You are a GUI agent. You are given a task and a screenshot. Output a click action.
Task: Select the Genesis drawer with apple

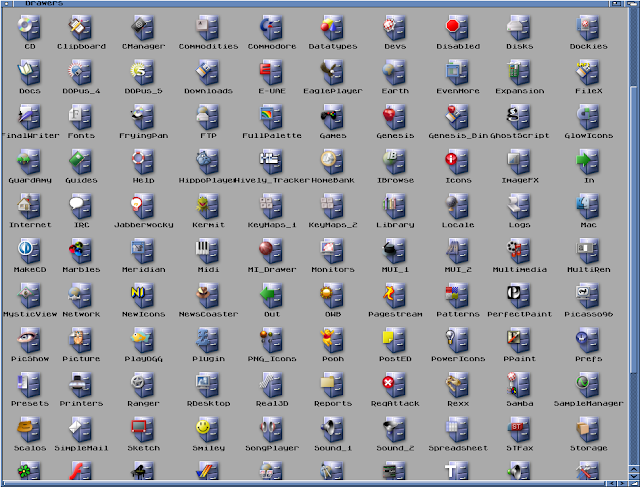(395, 117)
